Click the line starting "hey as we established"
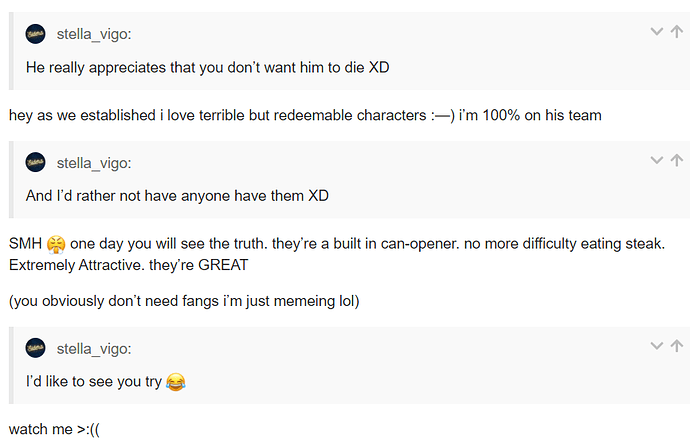This screenshot has width=690, height=446. pyautogui.click(x=305, y=115)
